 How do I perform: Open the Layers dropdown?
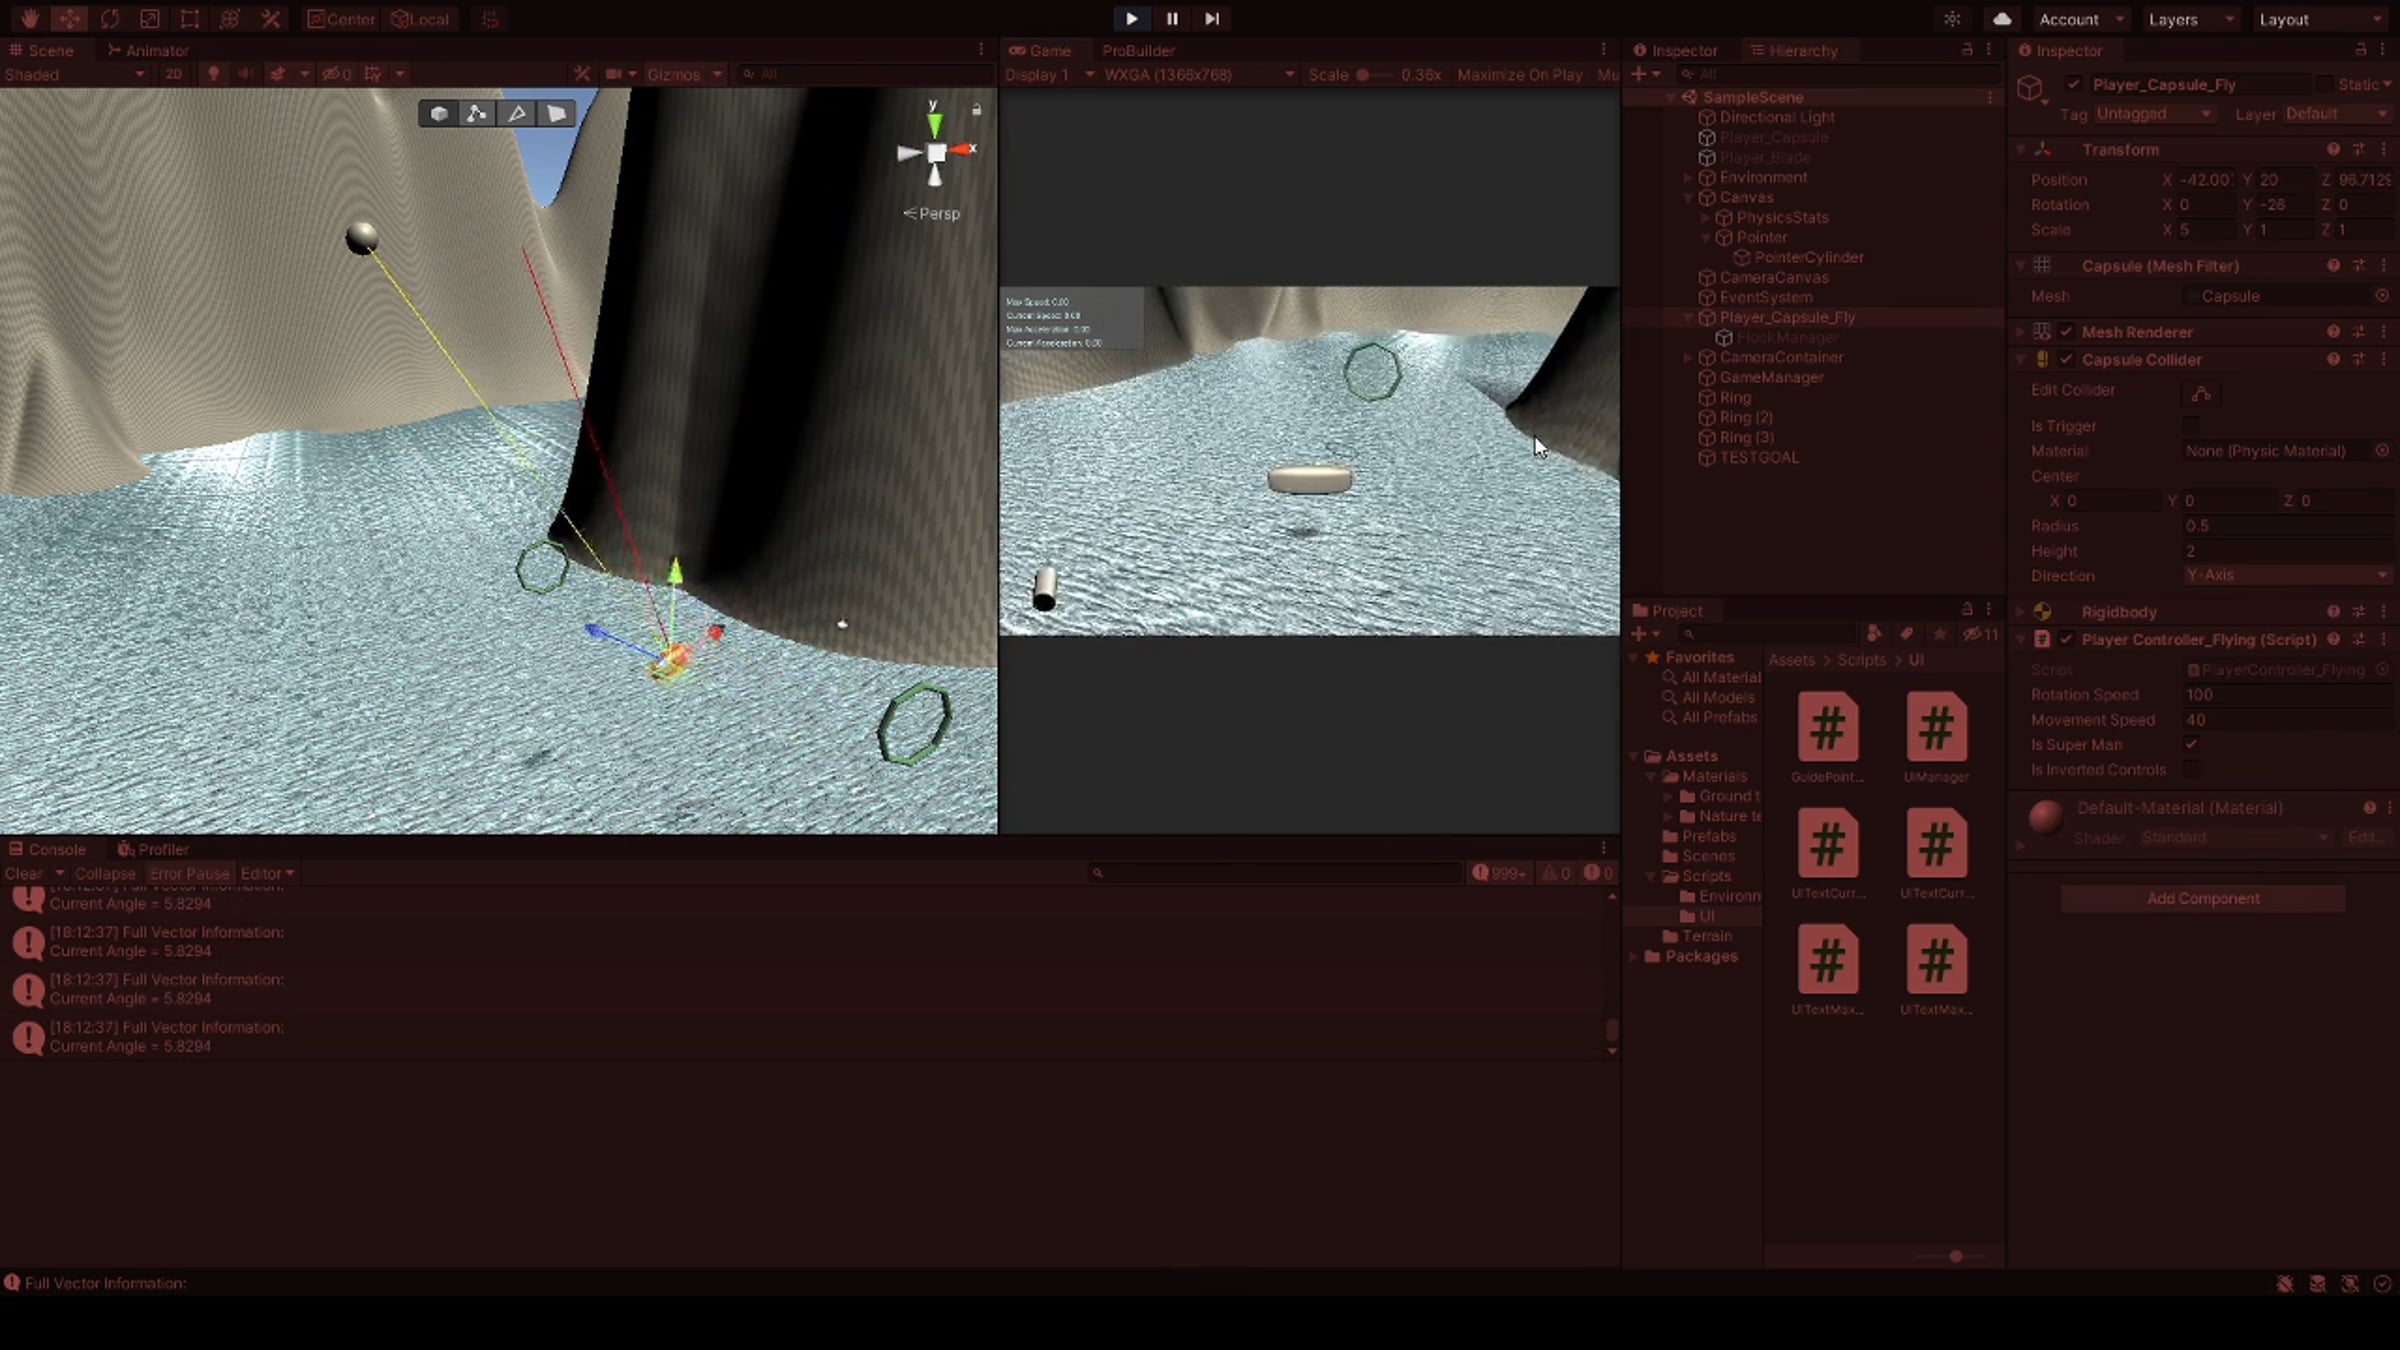pos(2190,19)
